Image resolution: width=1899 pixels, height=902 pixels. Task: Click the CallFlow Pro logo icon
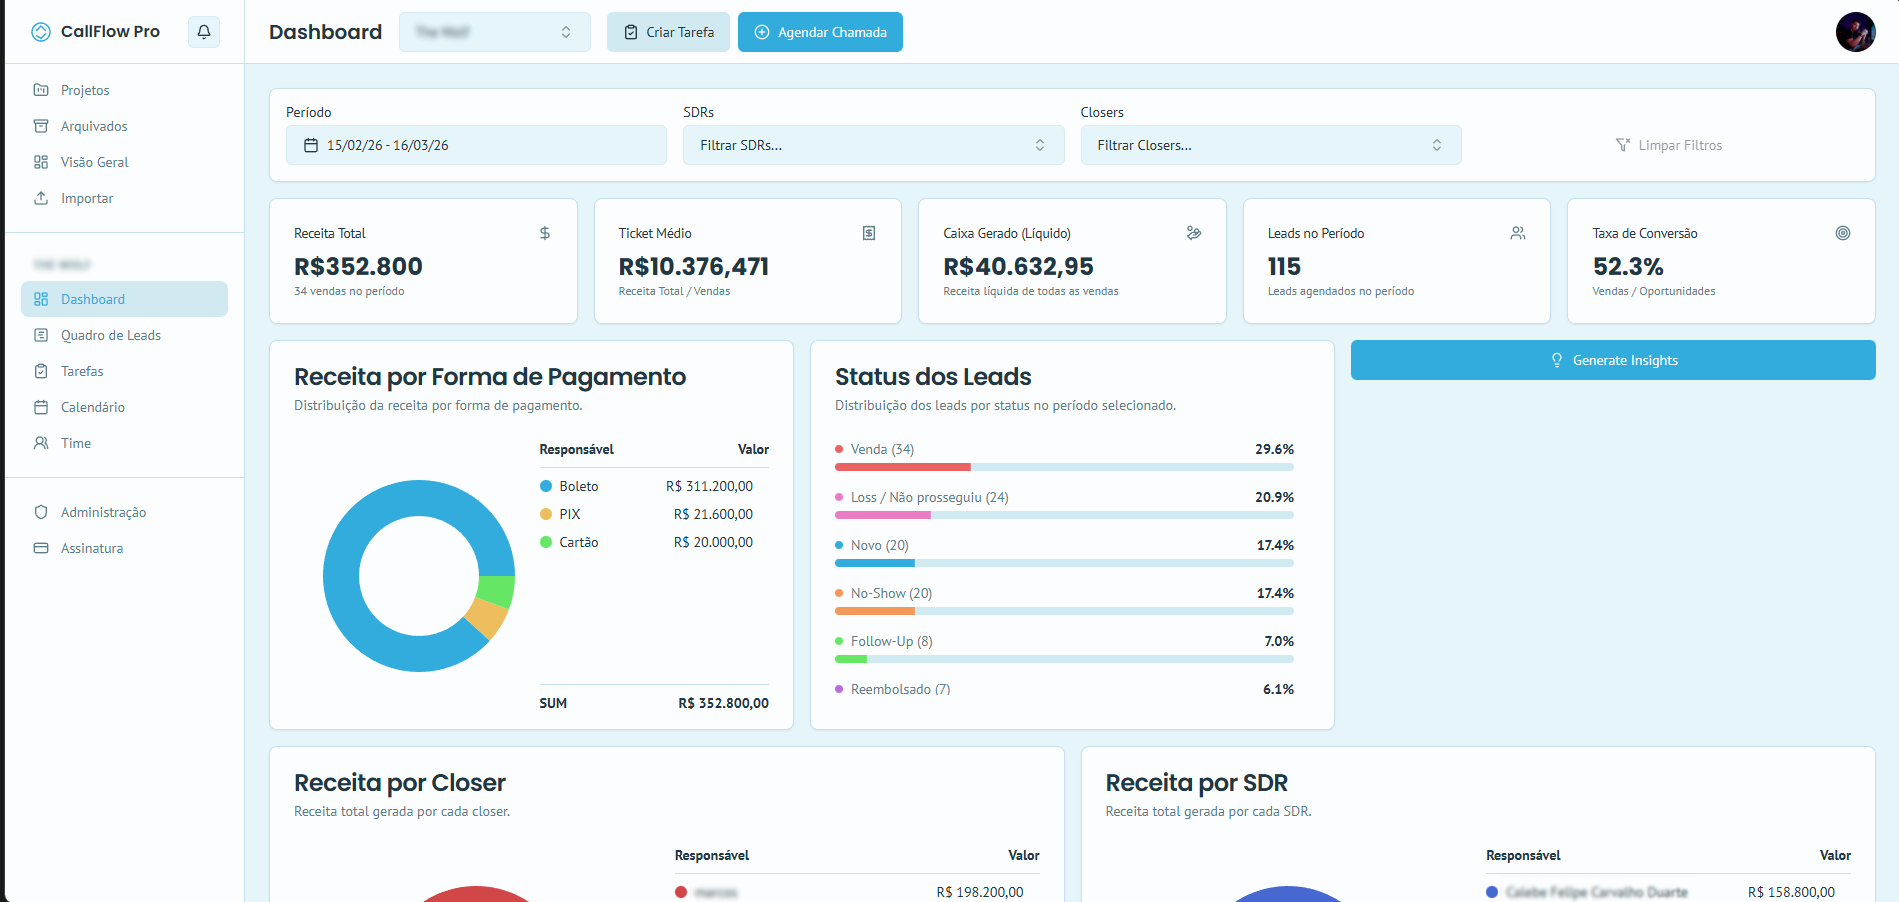(x=41, y=32)
